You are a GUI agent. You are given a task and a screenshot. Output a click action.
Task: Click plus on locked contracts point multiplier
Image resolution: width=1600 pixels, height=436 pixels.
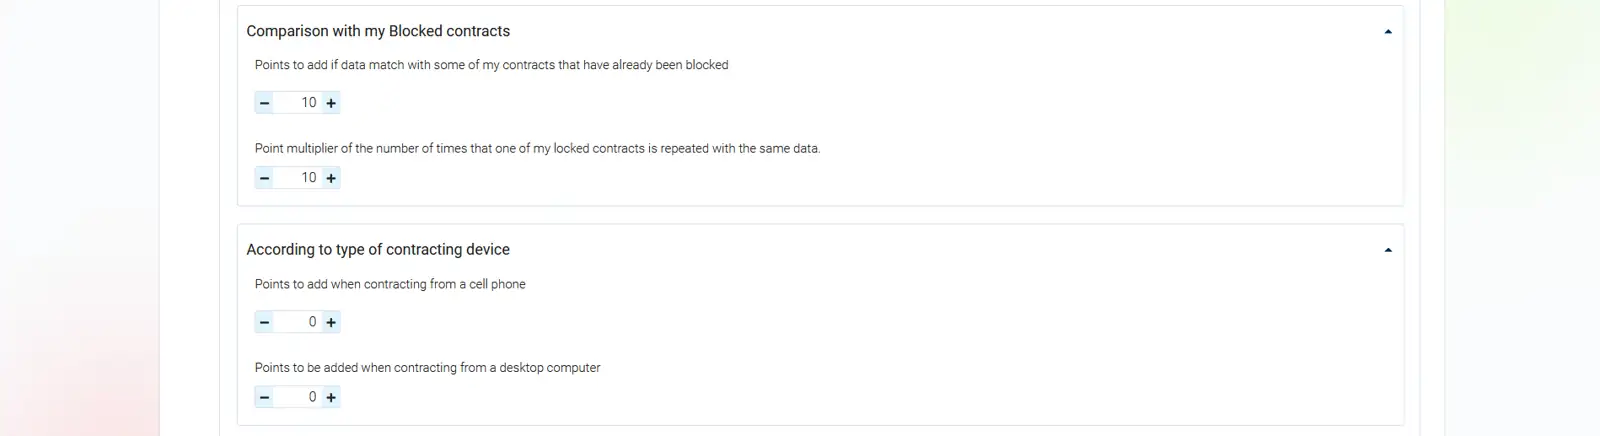point(331,178)
